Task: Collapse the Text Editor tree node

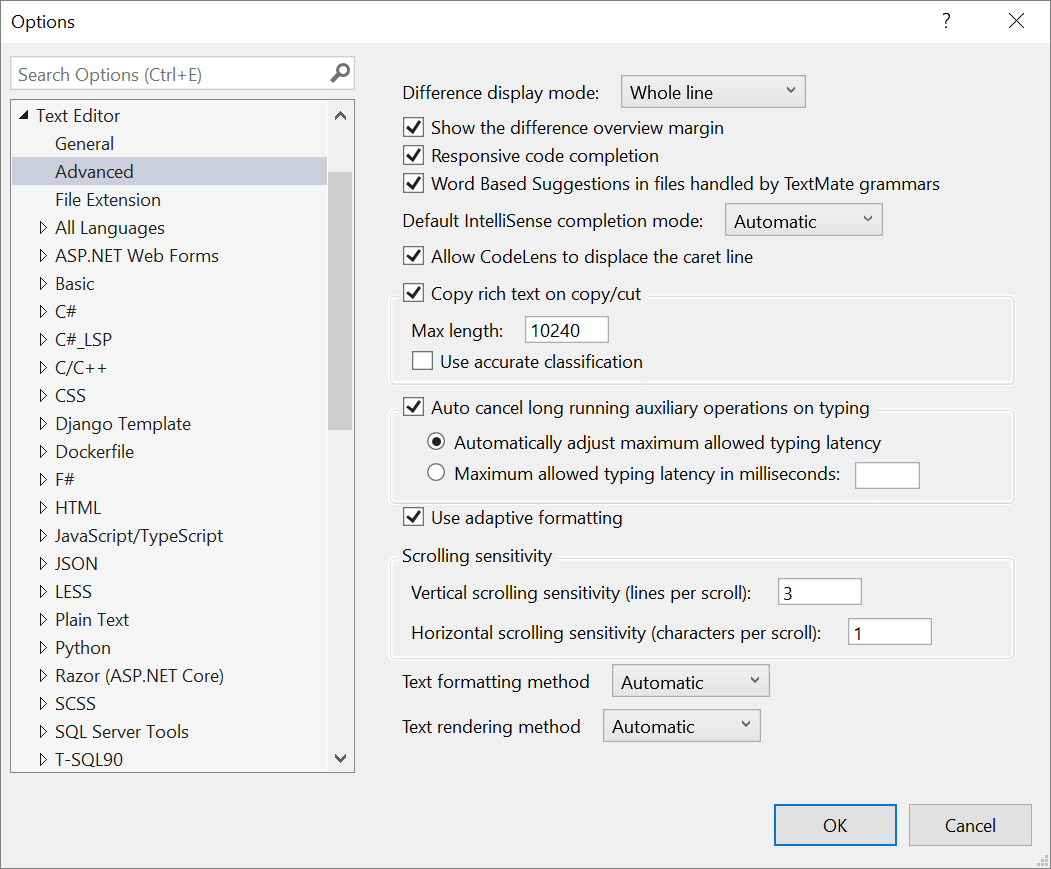Action: [24, 115]
